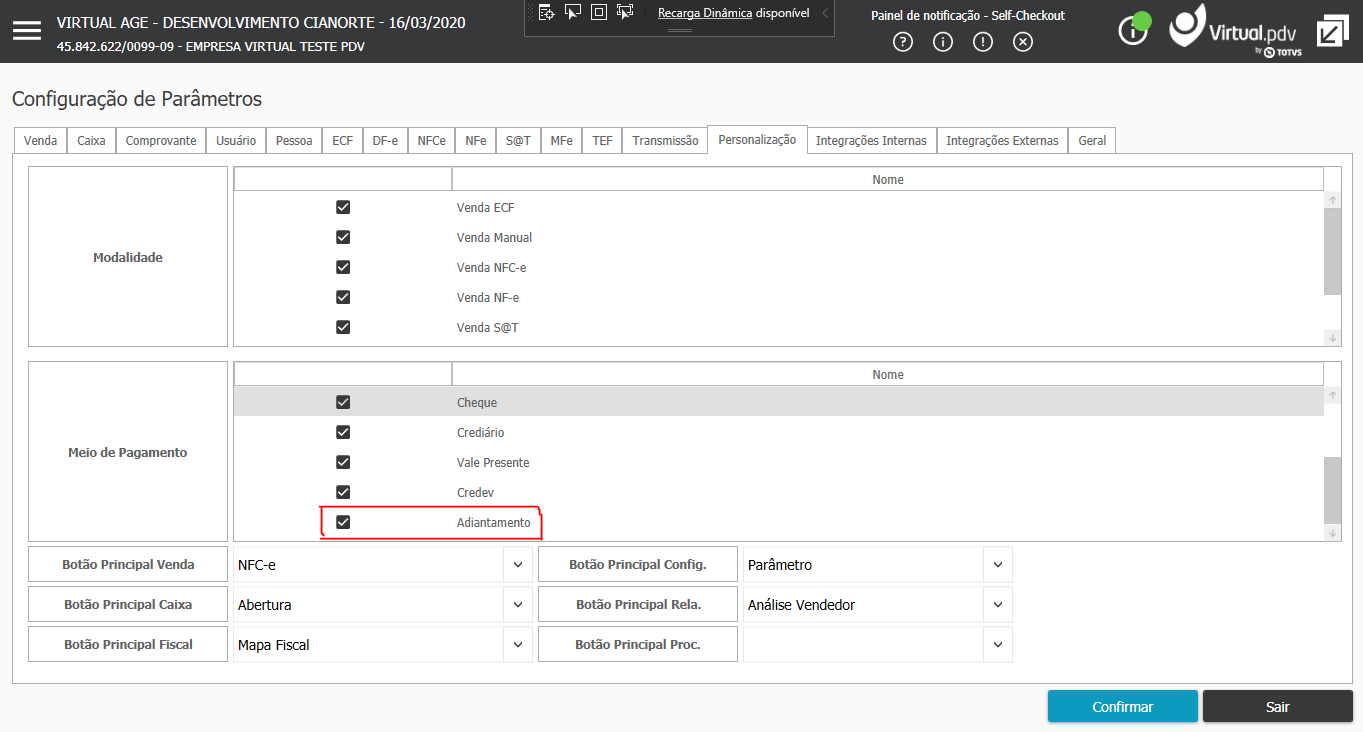
Task: Open the exclamation alert notification icon
Action: pos(983,42)
